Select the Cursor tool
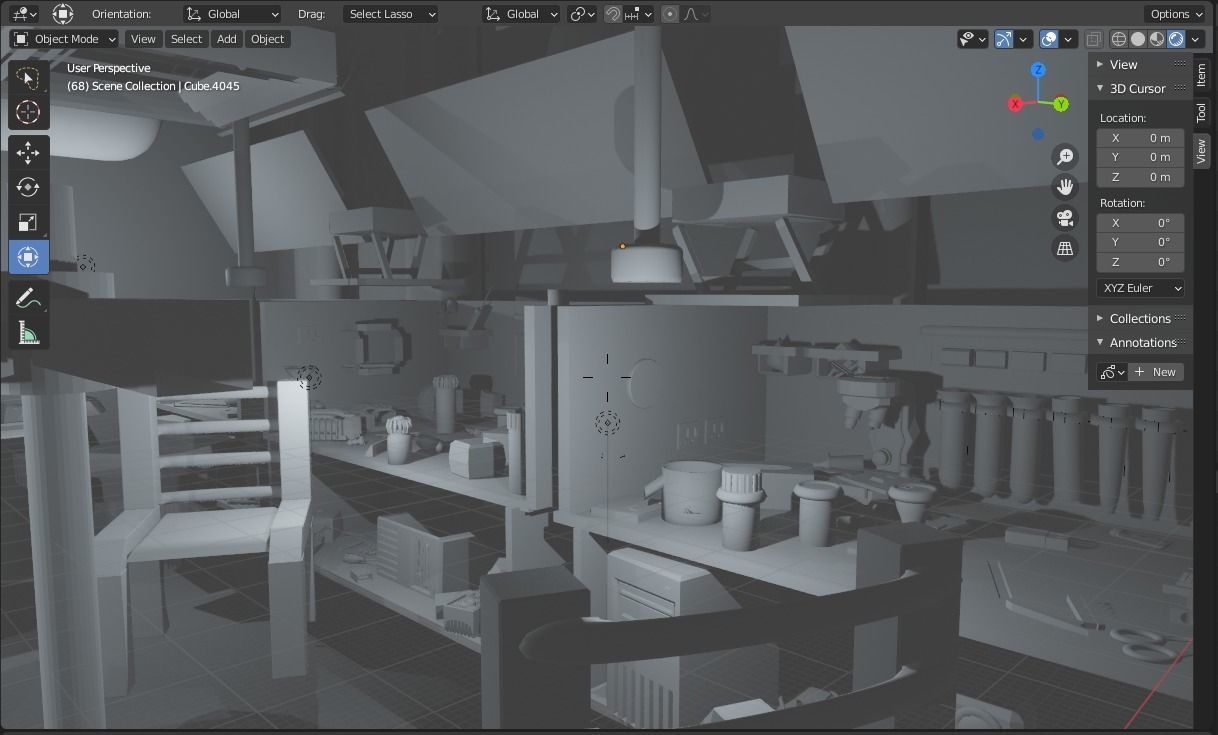This screenshot has height=735, width=1218. pos(28,112)
